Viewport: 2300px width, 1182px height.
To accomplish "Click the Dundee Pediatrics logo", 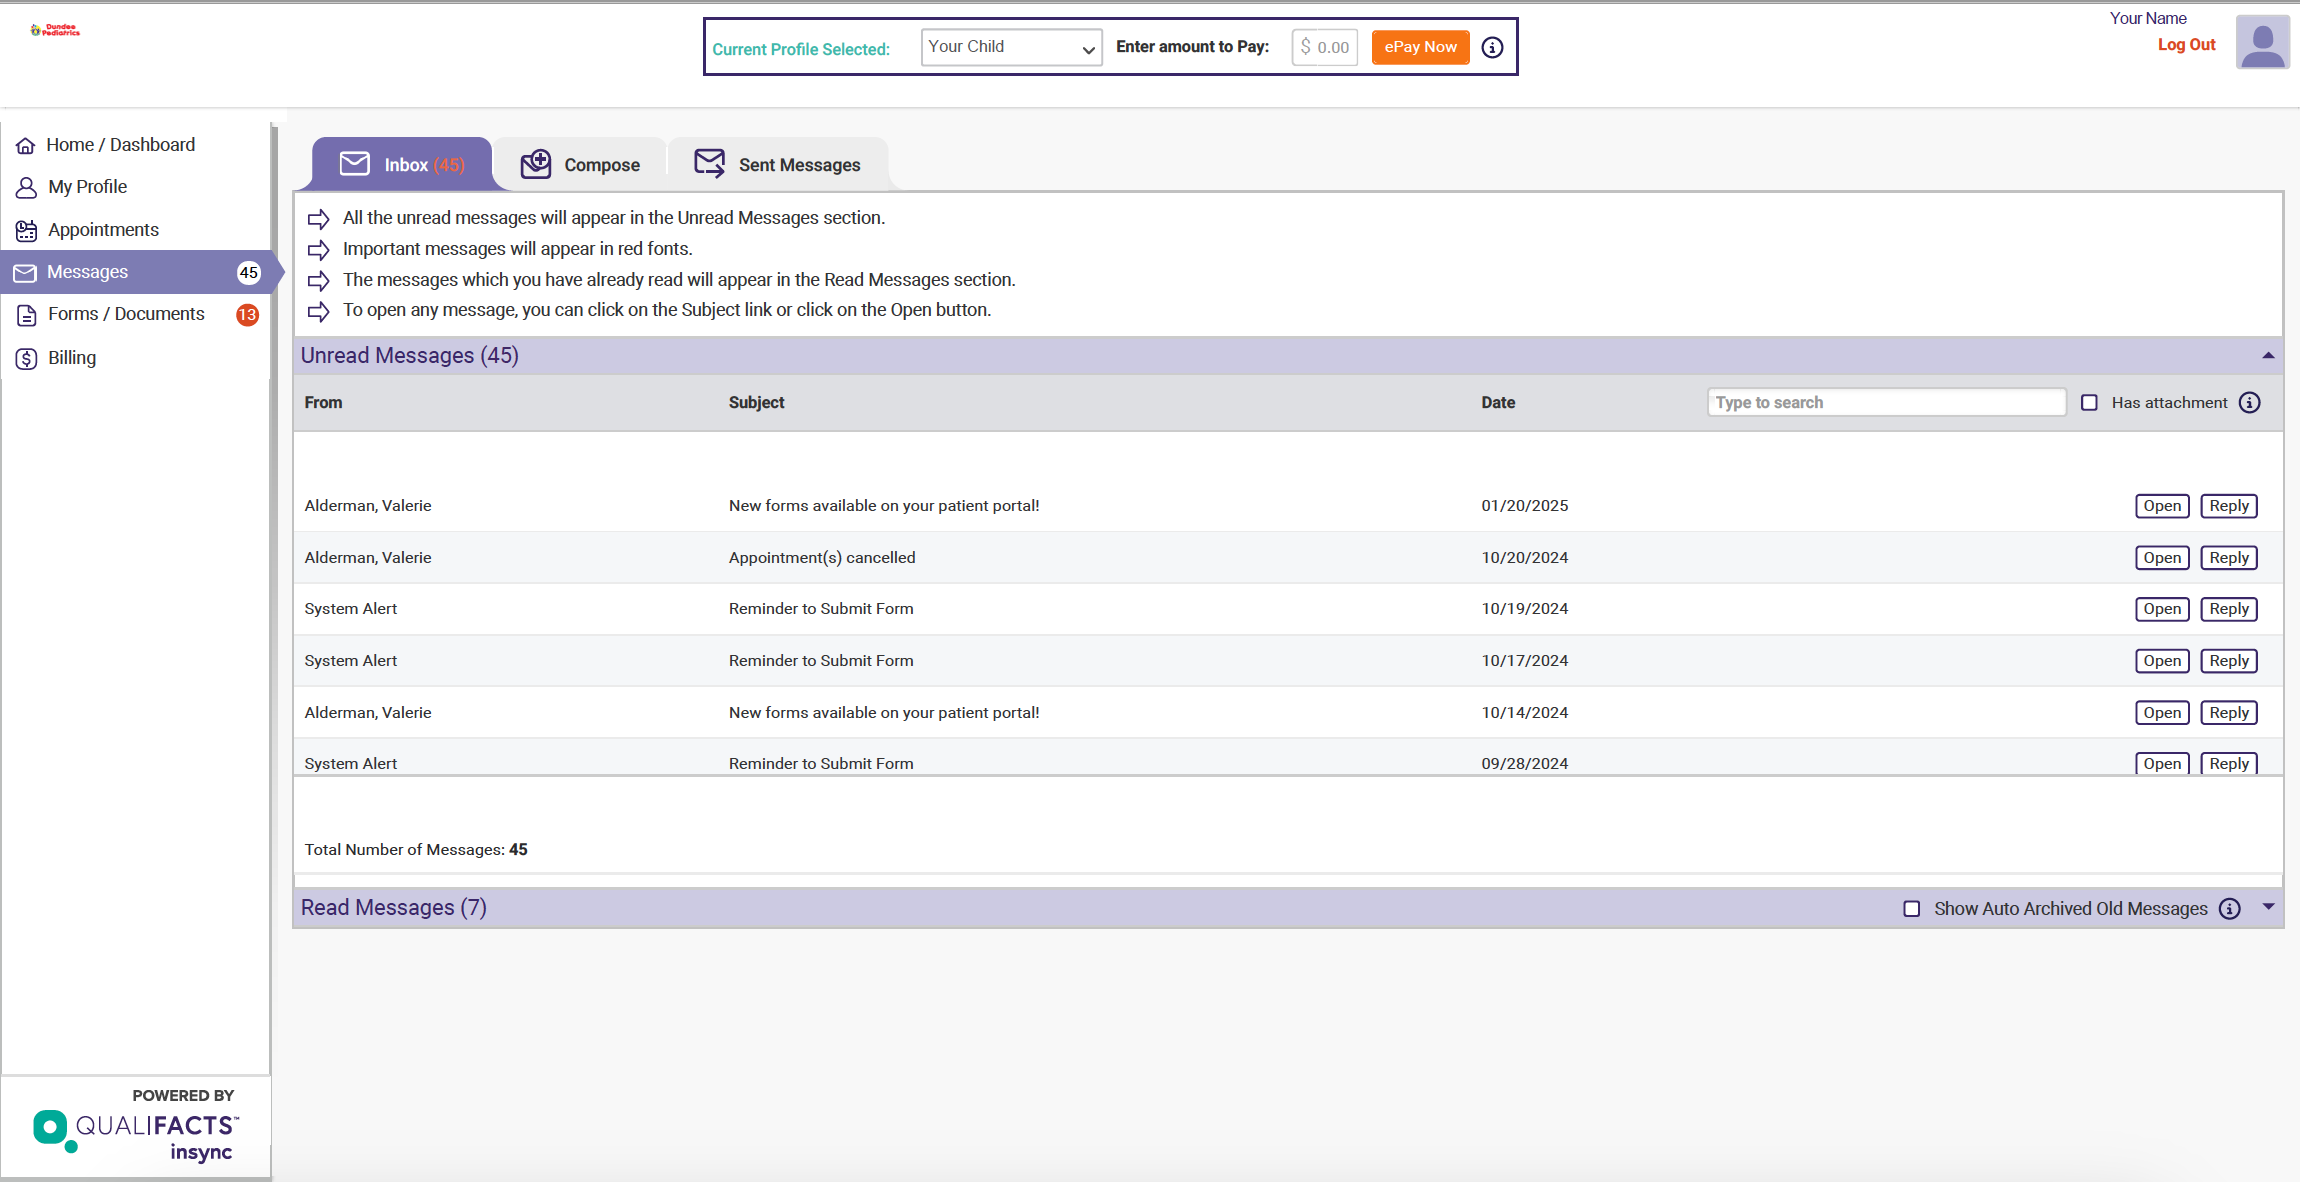I will coord(56,30).
